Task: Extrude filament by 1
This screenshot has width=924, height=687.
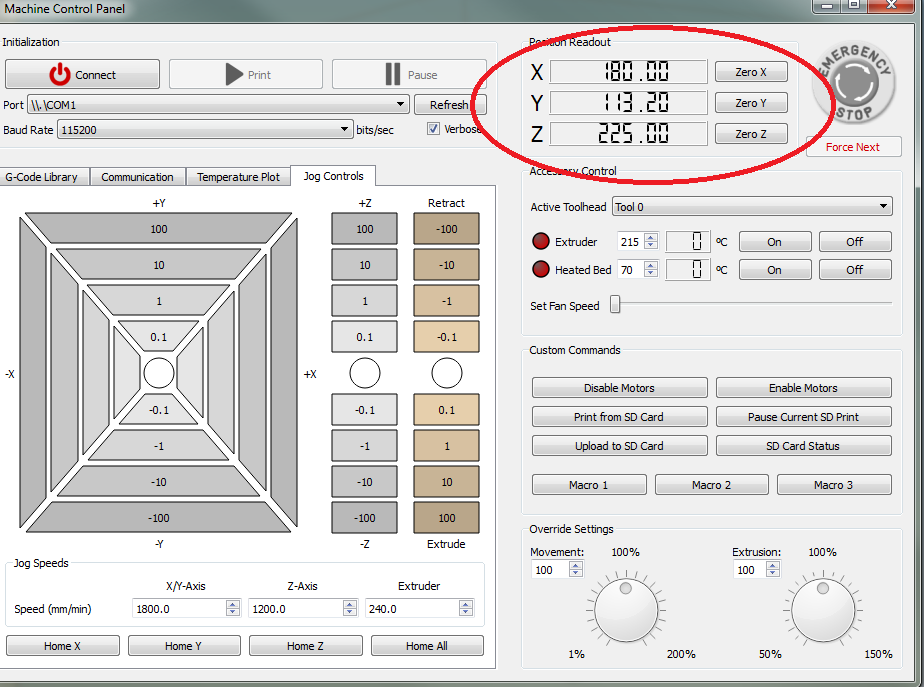Action: click(446, 446)
